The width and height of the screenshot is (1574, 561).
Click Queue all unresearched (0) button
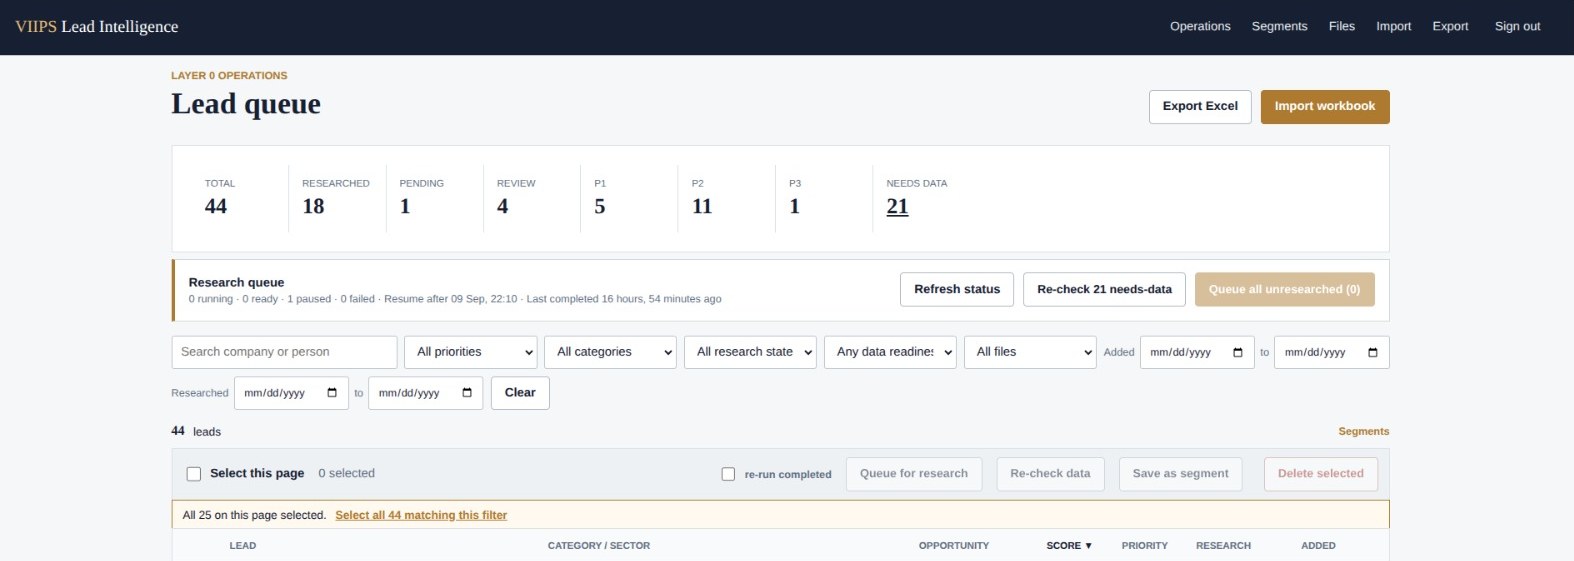coord(1284,289)
